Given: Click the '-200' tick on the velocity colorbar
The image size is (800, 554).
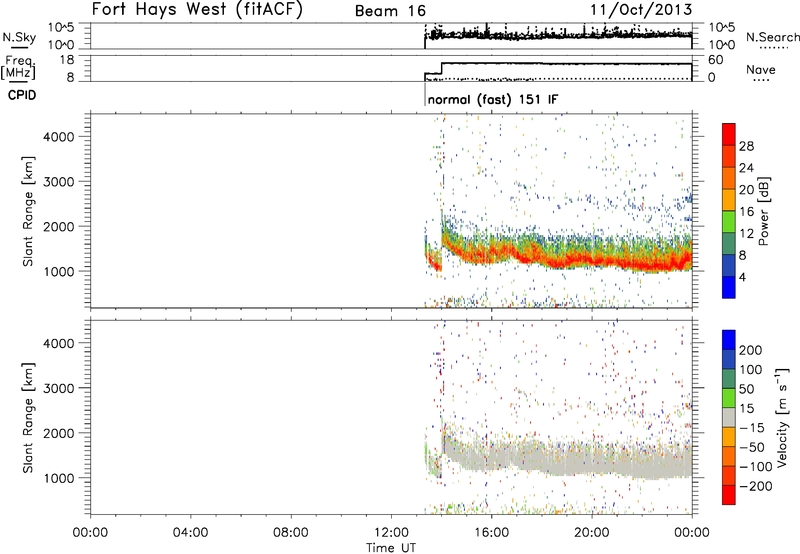Looking at the screenshot, I should click(754, 486).
